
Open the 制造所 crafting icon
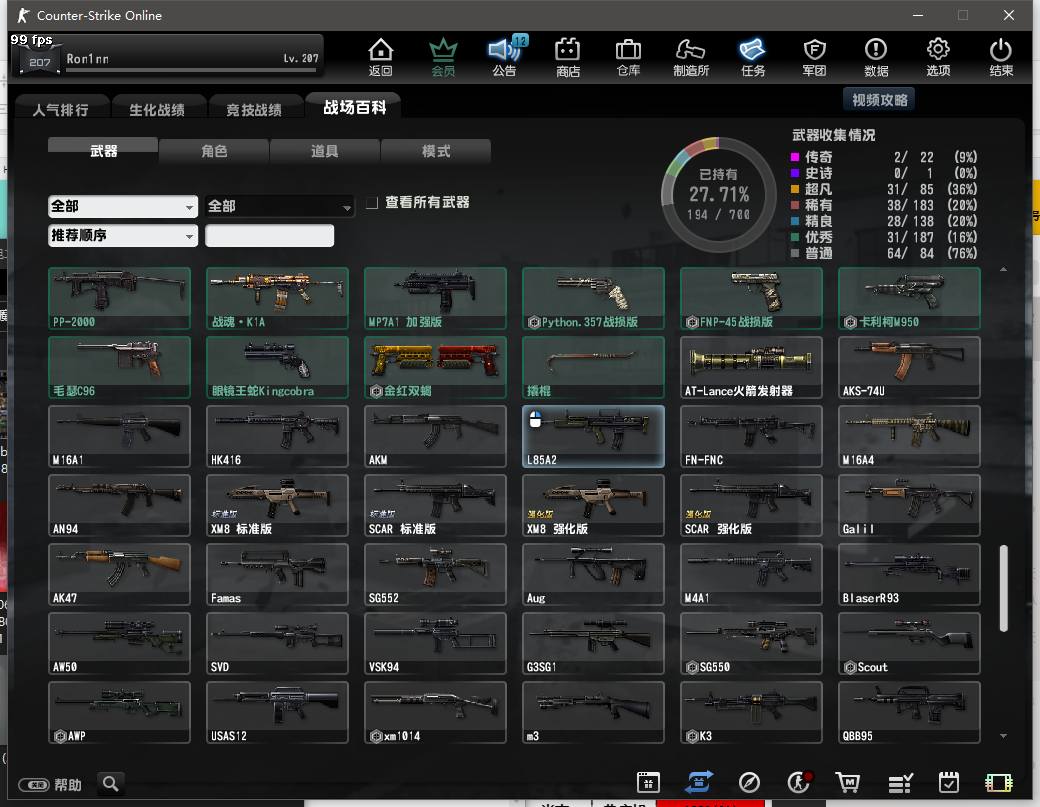click(x=691, y=56)
